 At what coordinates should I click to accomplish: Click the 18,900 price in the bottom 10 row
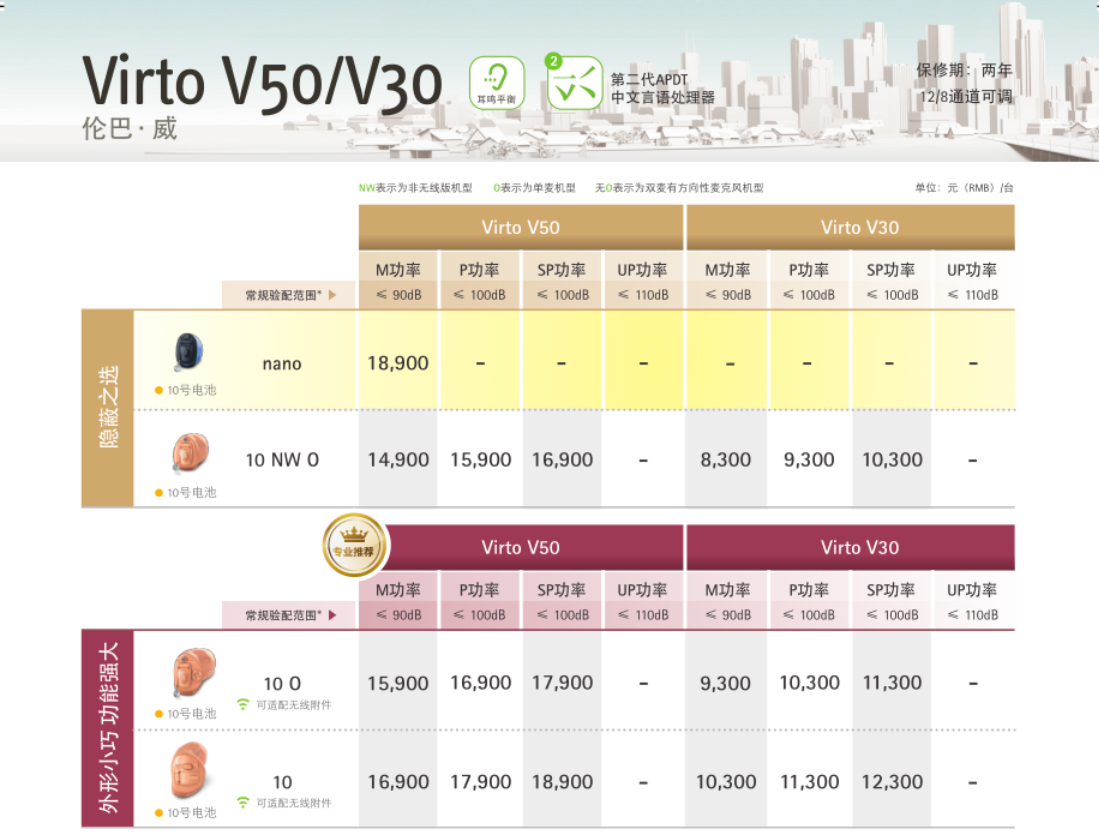coord(562,782)
